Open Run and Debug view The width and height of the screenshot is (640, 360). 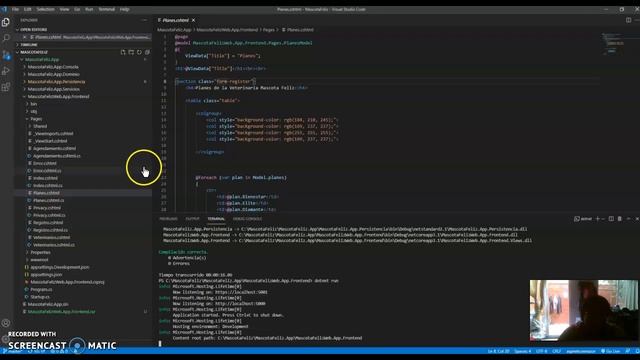[6, 71]
